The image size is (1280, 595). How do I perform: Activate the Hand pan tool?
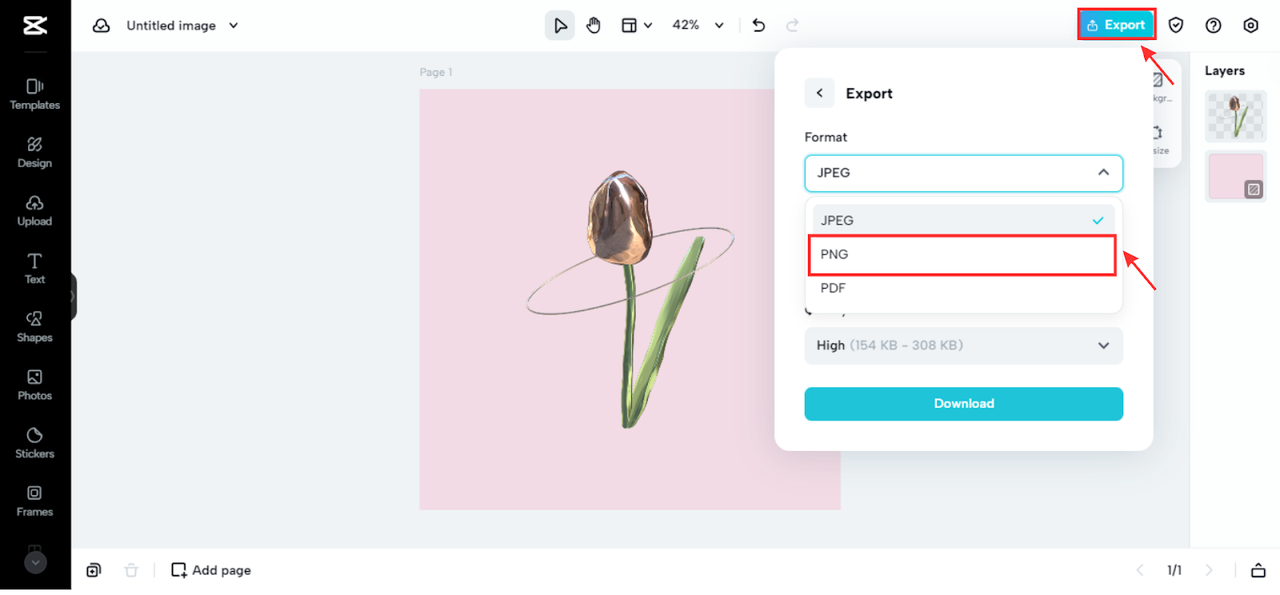tap(594, 26)
